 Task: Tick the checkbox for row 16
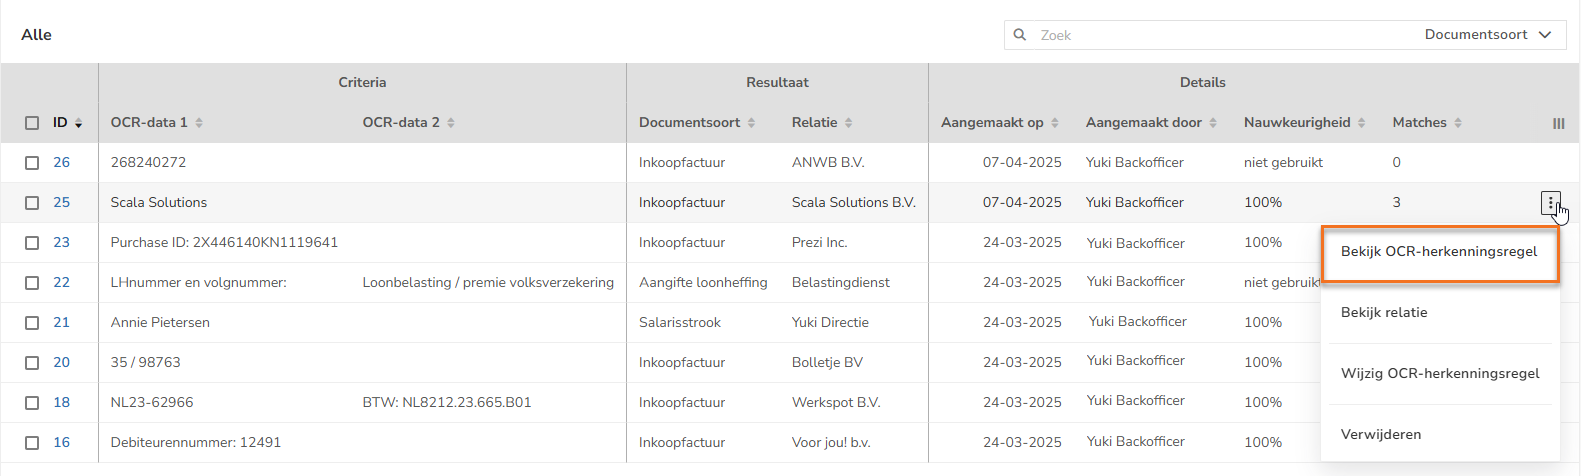coord(32,443)
